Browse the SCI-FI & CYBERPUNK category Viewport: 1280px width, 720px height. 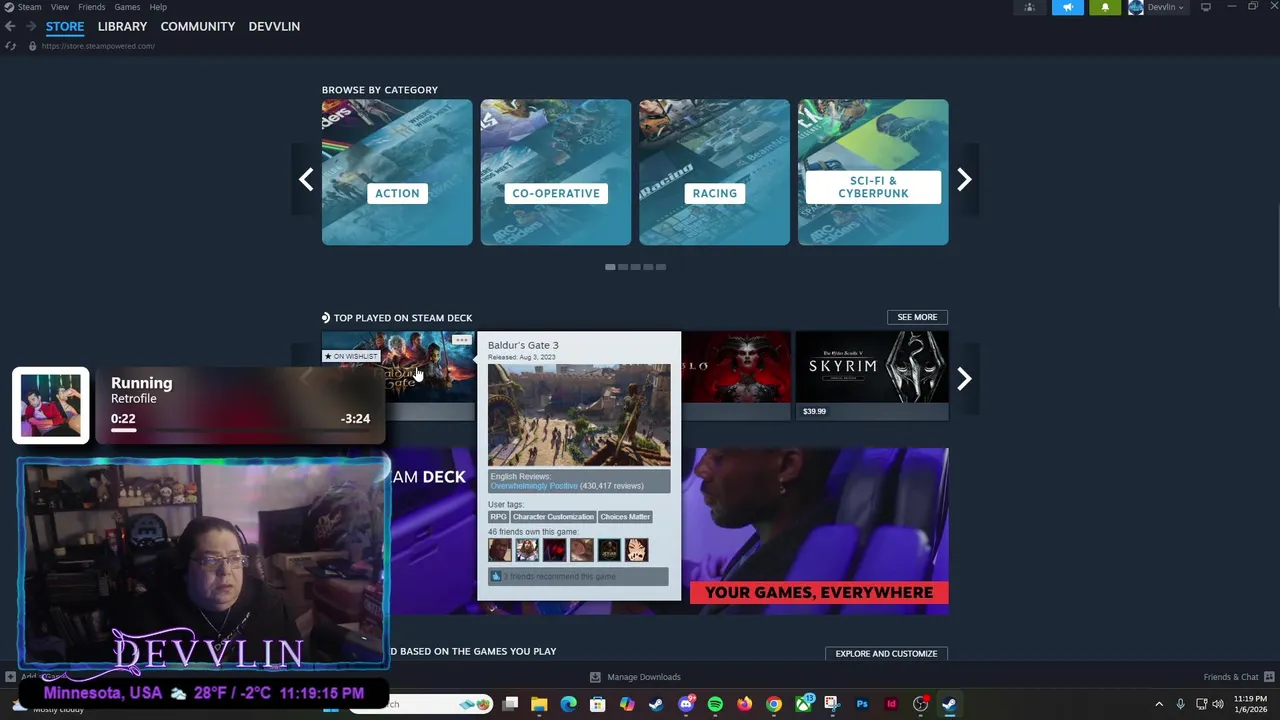873,172
